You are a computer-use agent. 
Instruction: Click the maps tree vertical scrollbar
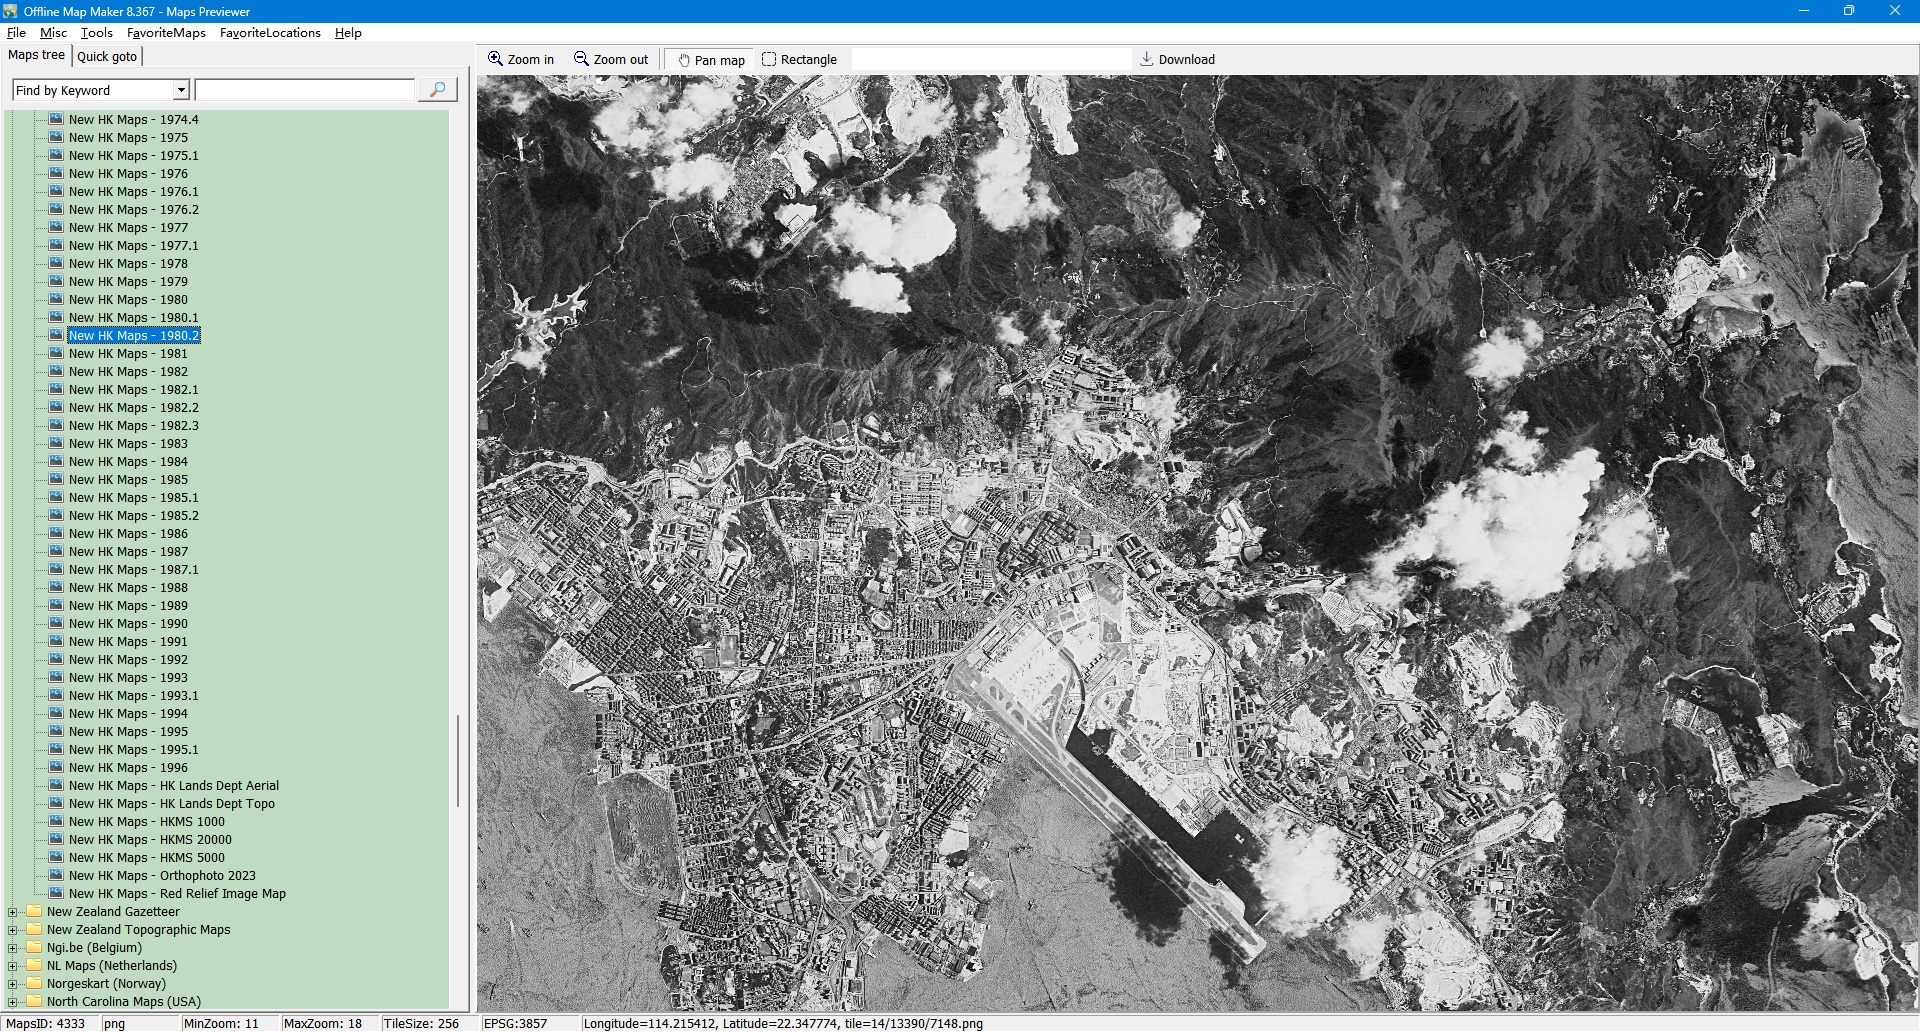pos(458,760)
